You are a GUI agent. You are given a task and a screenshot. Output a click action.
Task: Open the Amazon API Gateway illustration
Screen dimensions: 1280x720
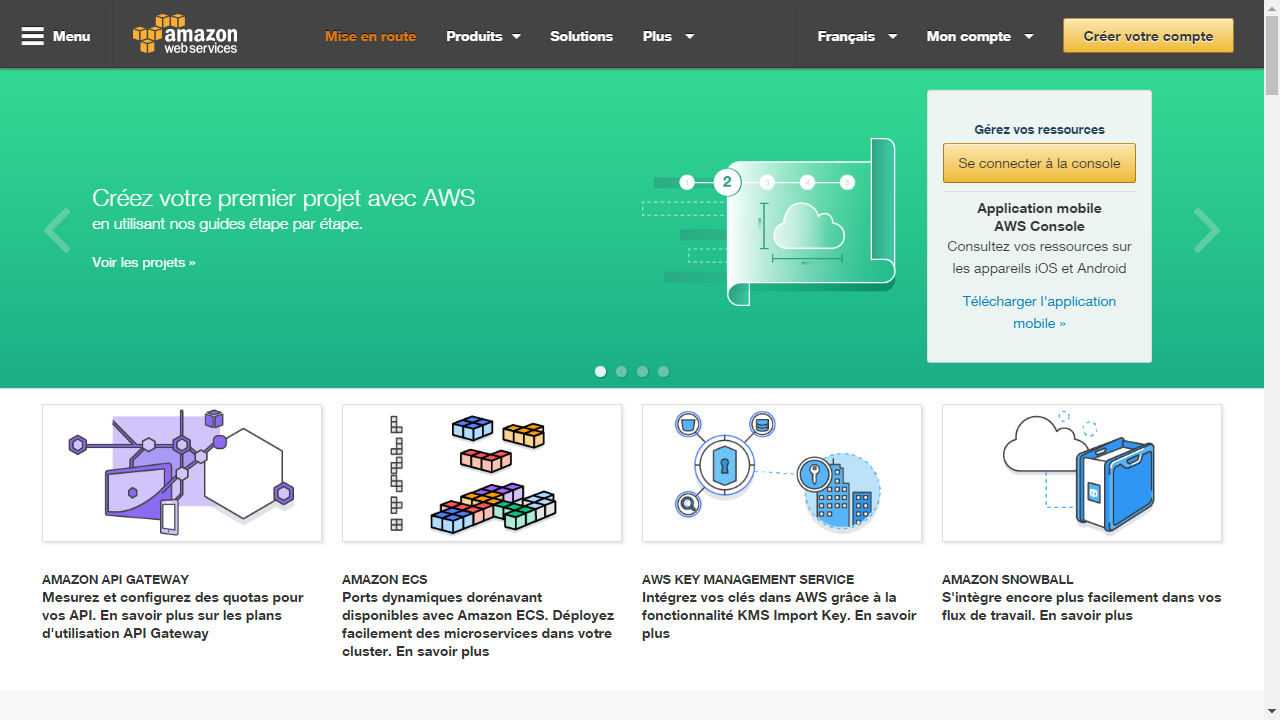point(182,473)
